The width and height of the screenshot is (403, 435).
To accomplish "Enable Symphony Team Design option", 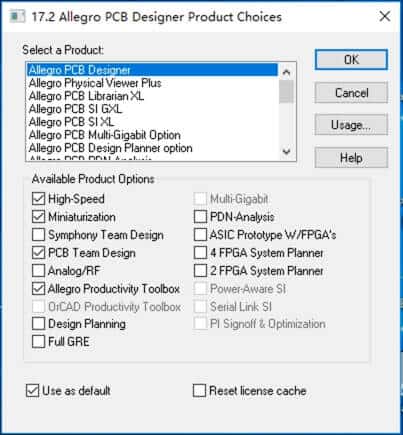I will pos(38,235).
